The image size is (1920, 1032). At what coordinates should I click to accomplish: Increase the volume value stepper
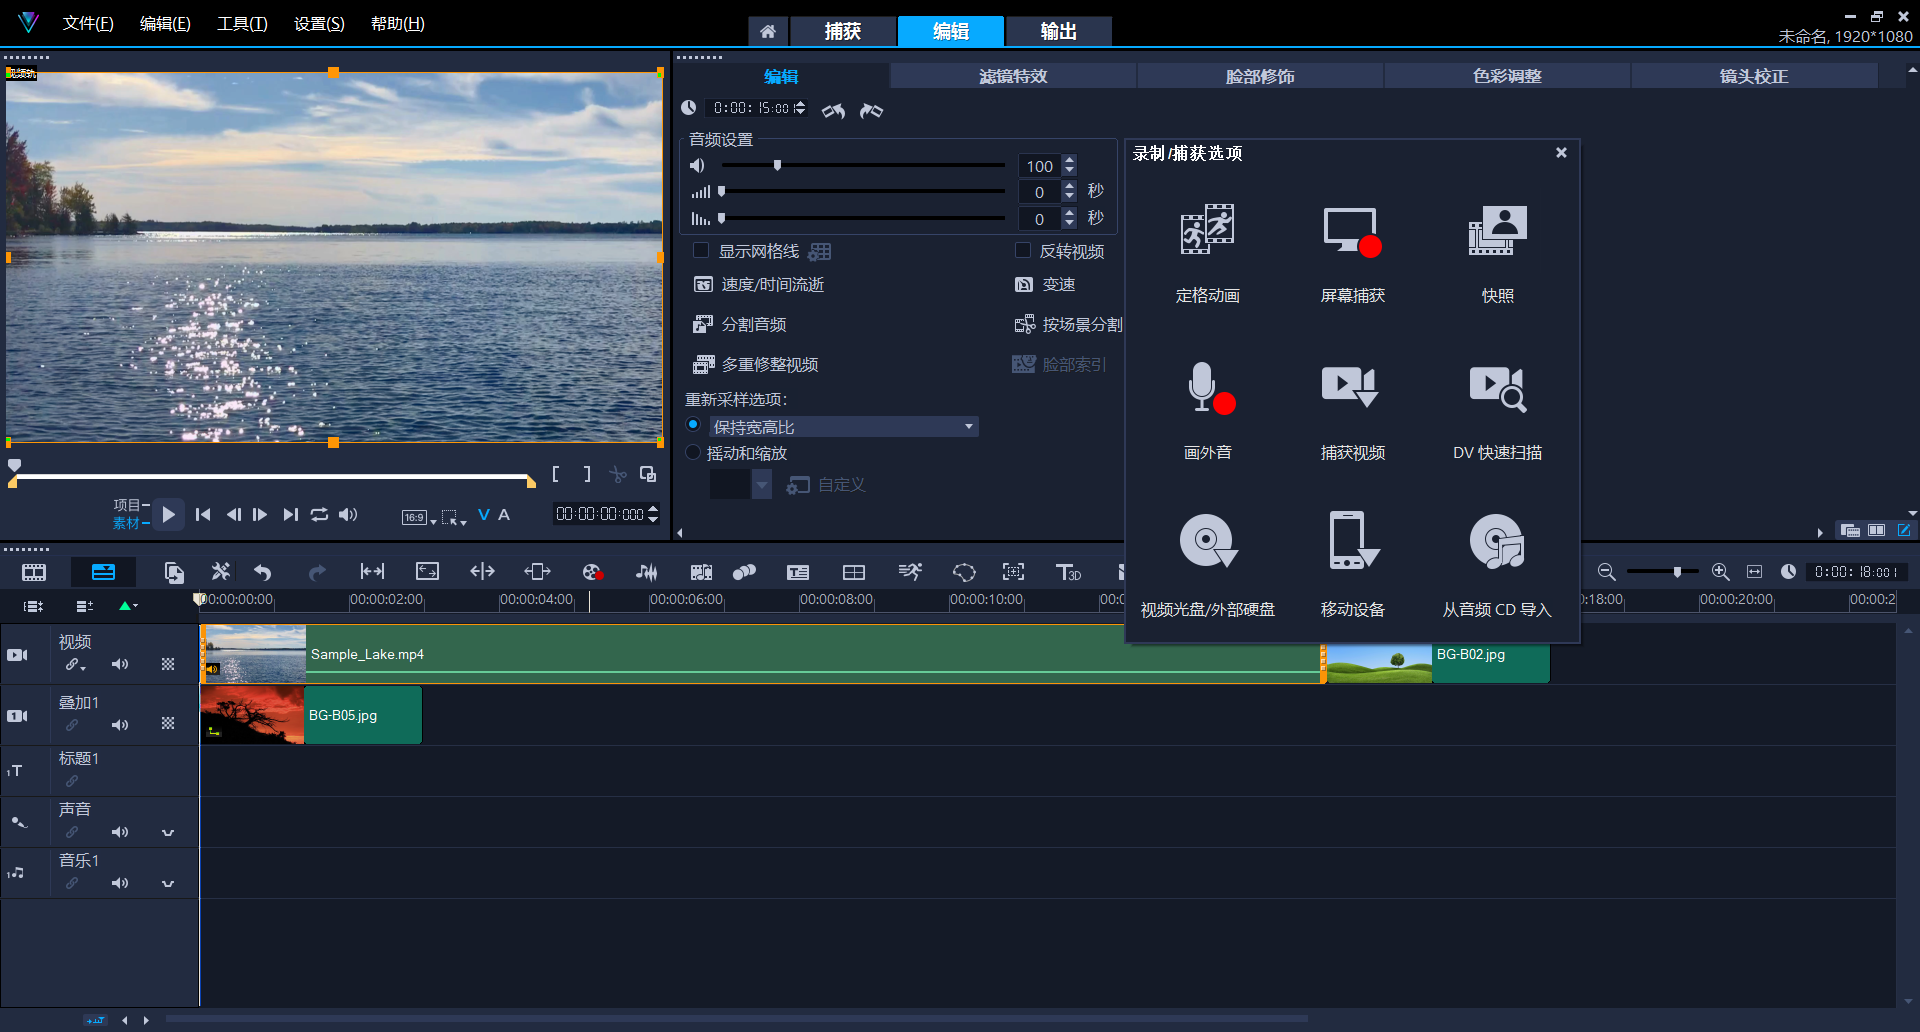click(x=1070, y=160)
